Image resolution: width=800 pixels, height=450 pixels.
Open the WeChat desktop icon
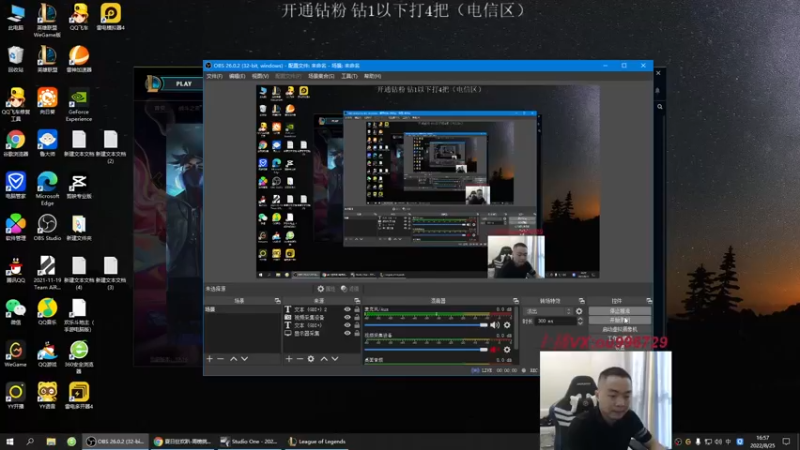pos(15,312)
